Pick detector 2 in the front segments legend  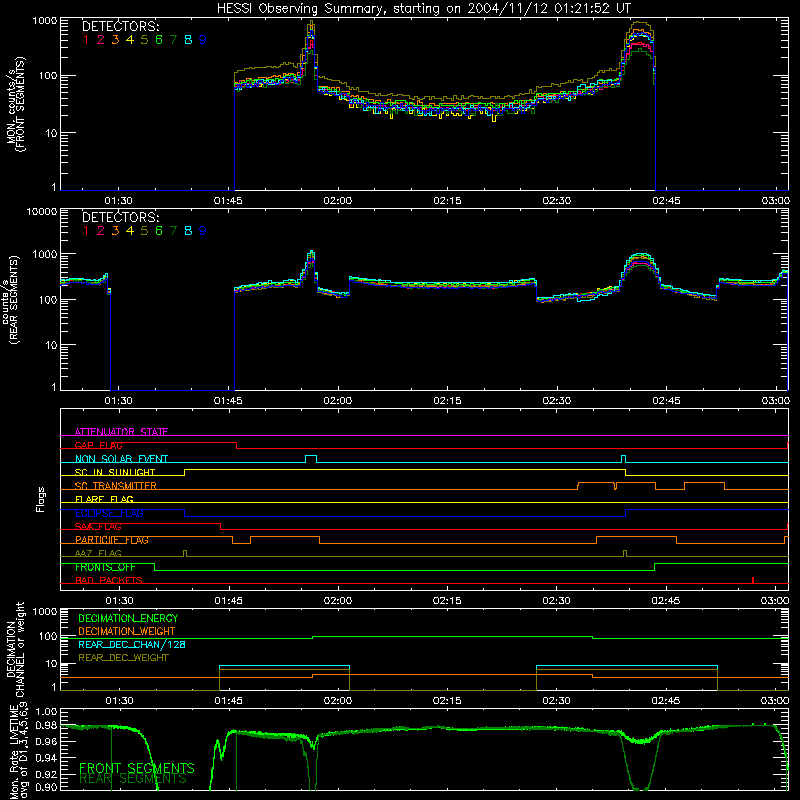coord(101,40)
